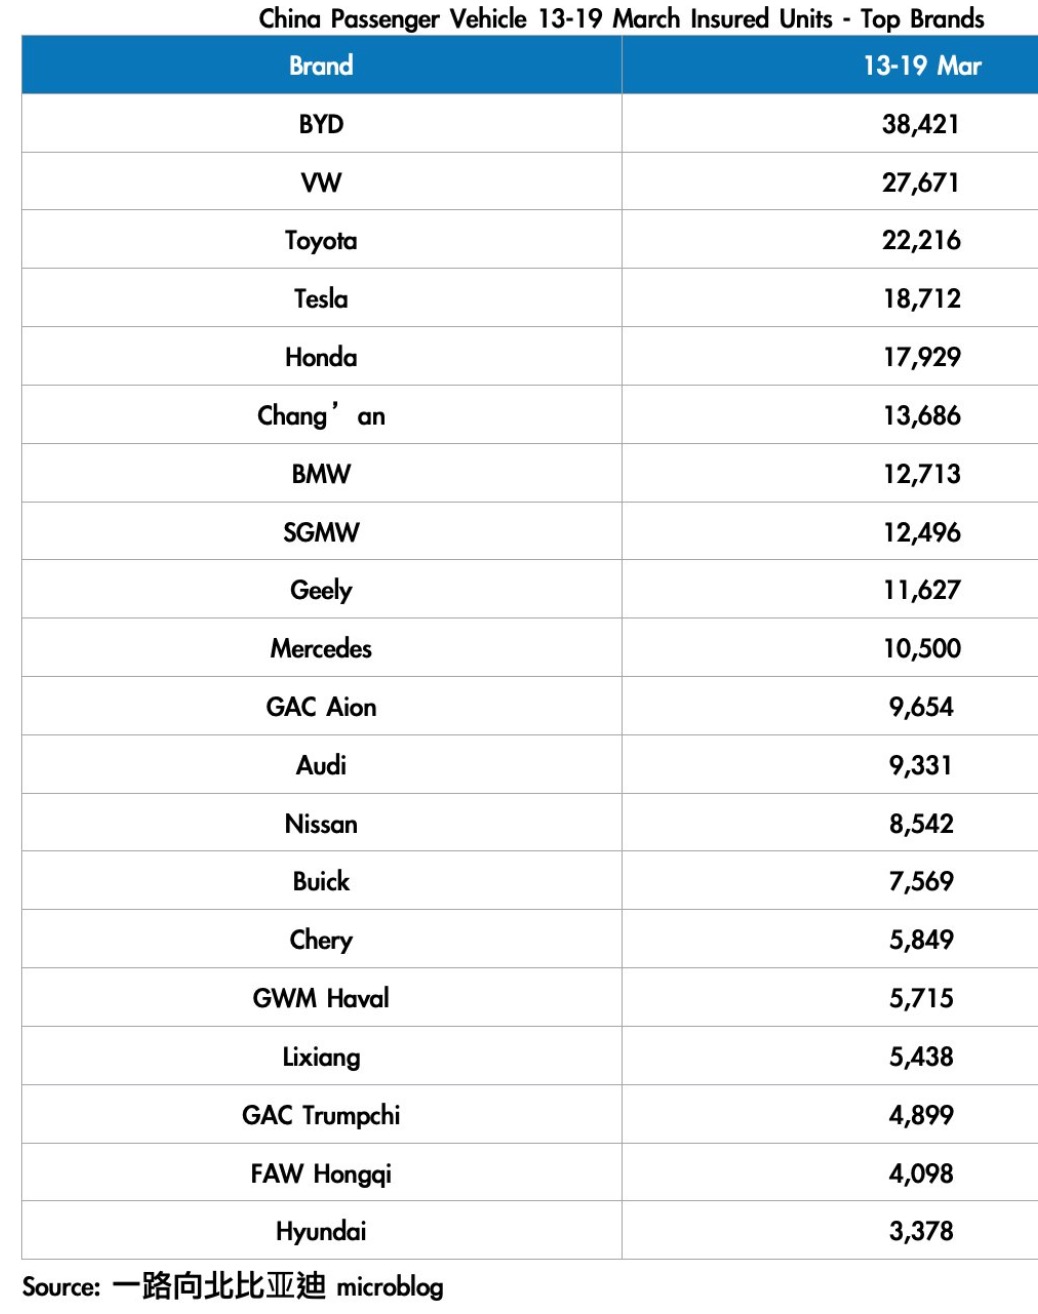The height and width of the screenshot is (1314, 1038).
Task: Select the Tesla brand cell
Action: 321,298
